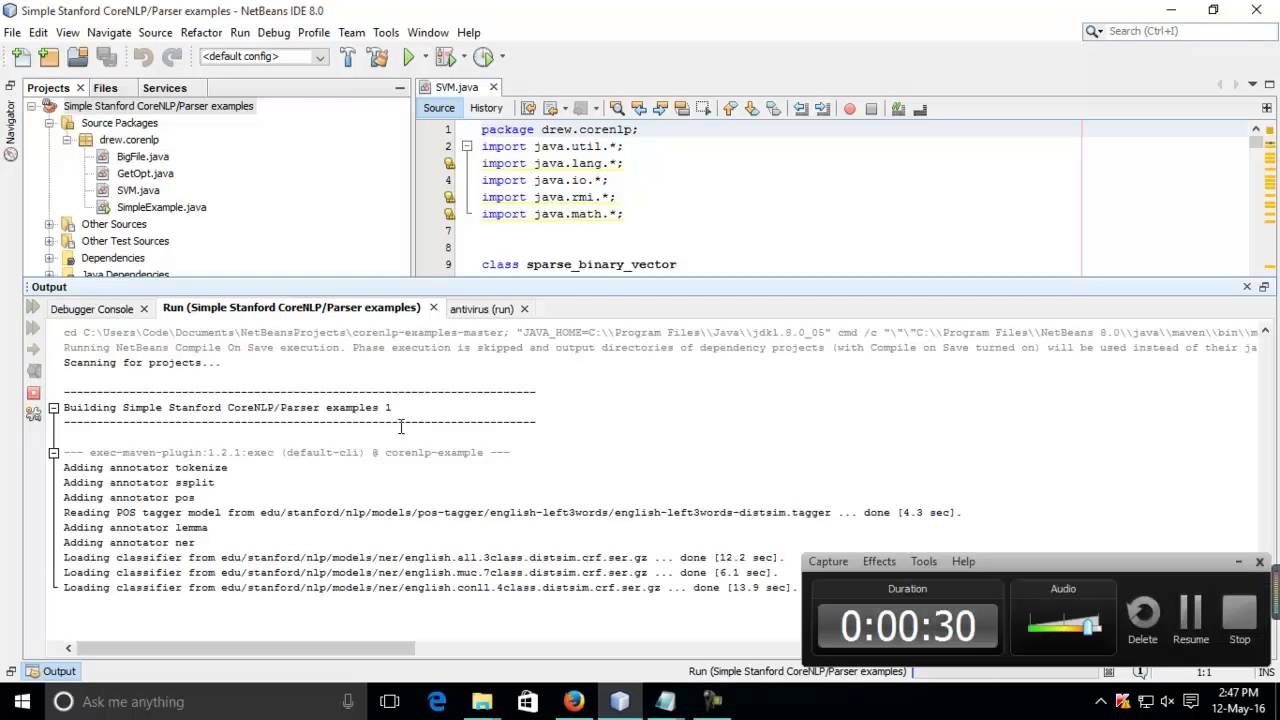Click the red Stop icon in Output sidebar
Image resolution: width=1280 pixels, height=720 pixels.
tap(33, 393)
